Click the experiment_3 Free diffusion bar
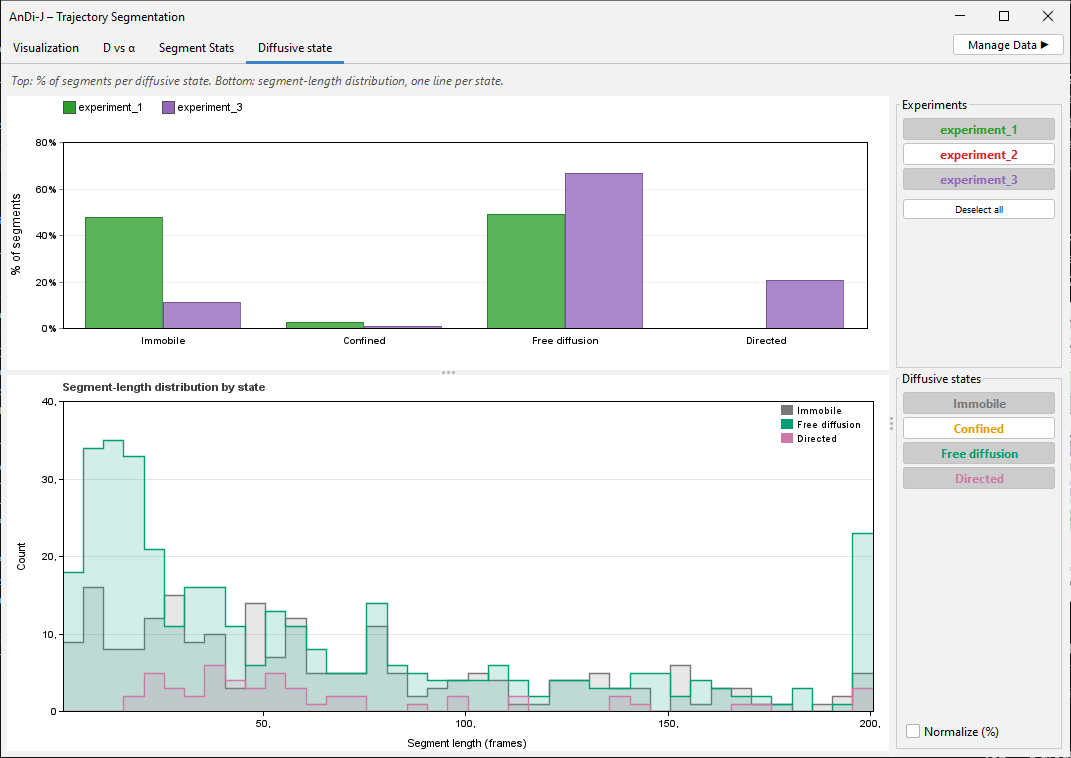Screen dimensions: 1071x758 click(x=604, y=251)
